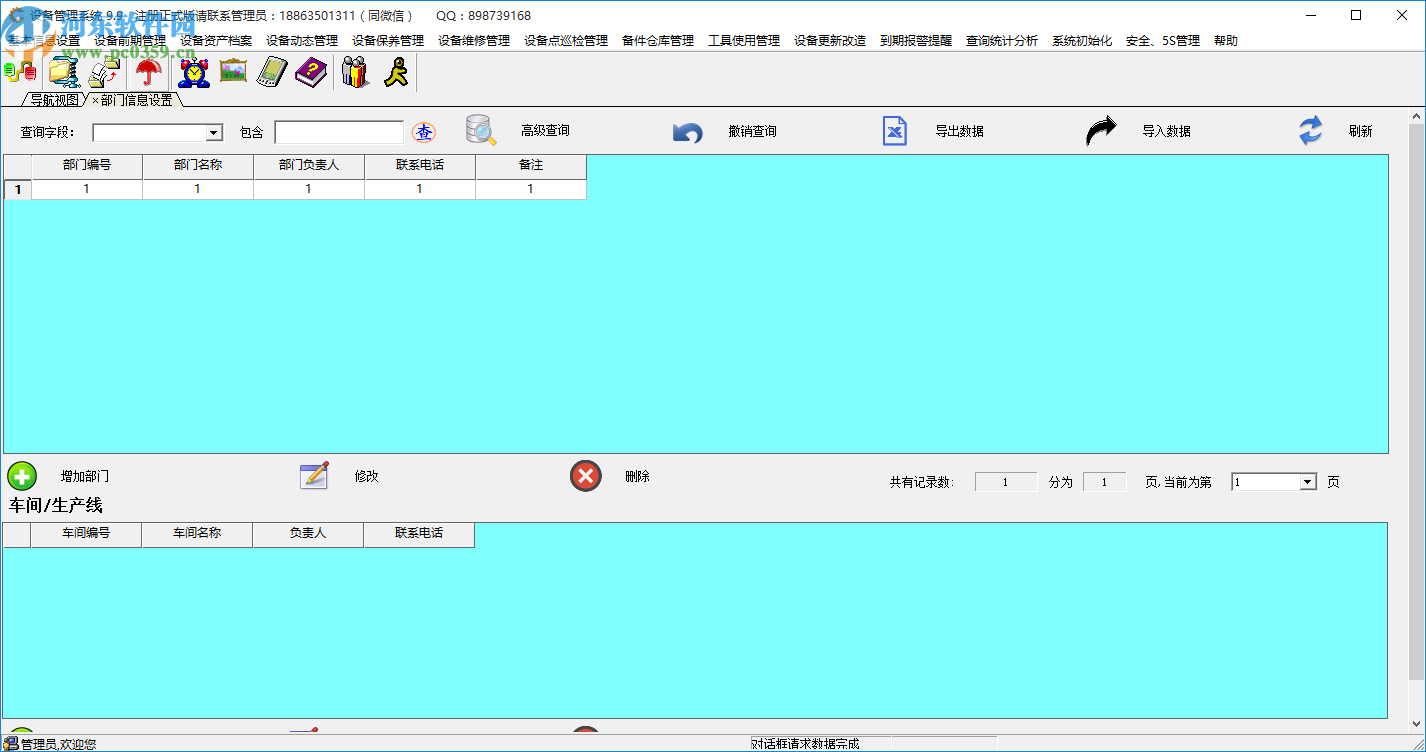1426x752 pixels.
Task: Click the workshop table 联系电话 header
Action: [x=420, y=534]
